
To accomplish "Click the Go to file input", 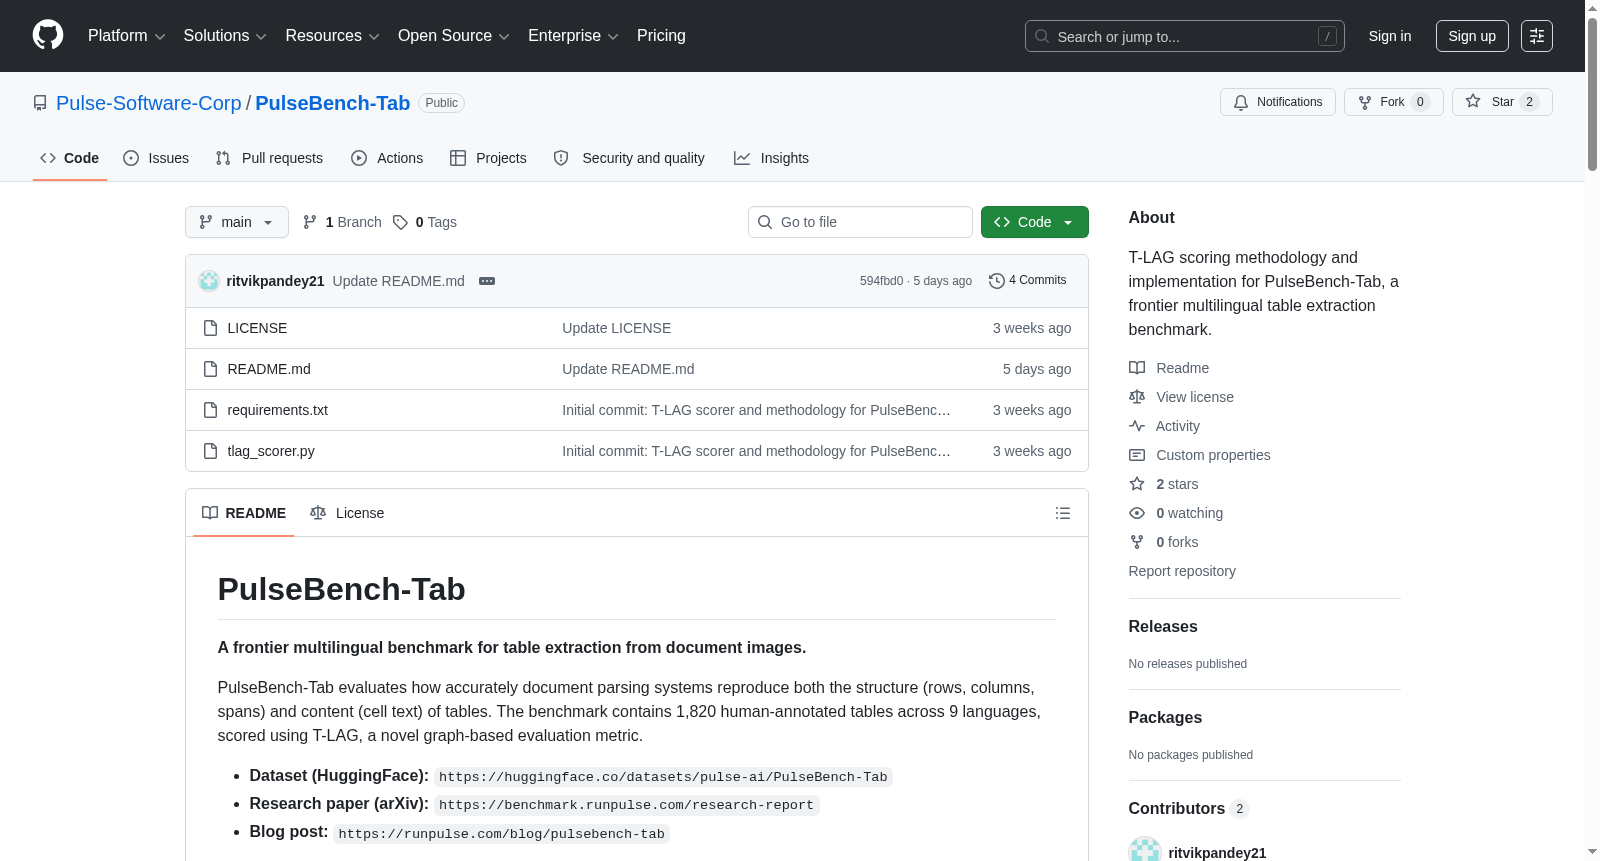I will [860, 222].
